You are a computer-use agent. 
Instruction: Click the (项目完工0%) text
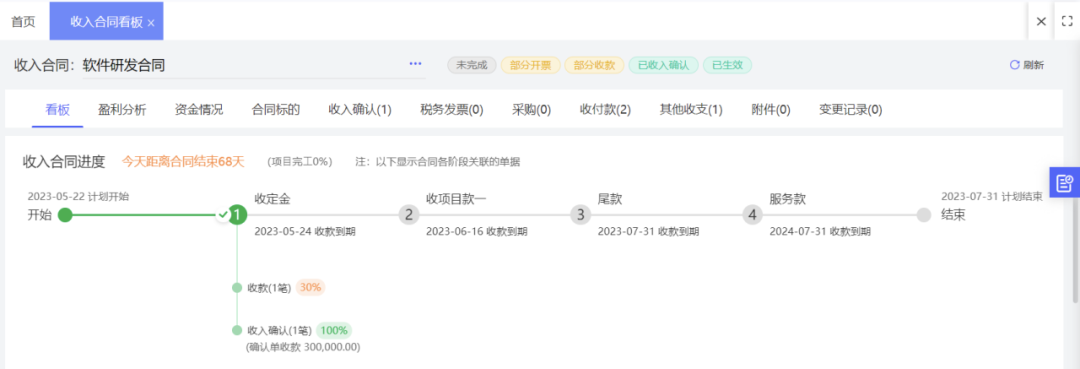pyautogui.click(x=300, y=162)
